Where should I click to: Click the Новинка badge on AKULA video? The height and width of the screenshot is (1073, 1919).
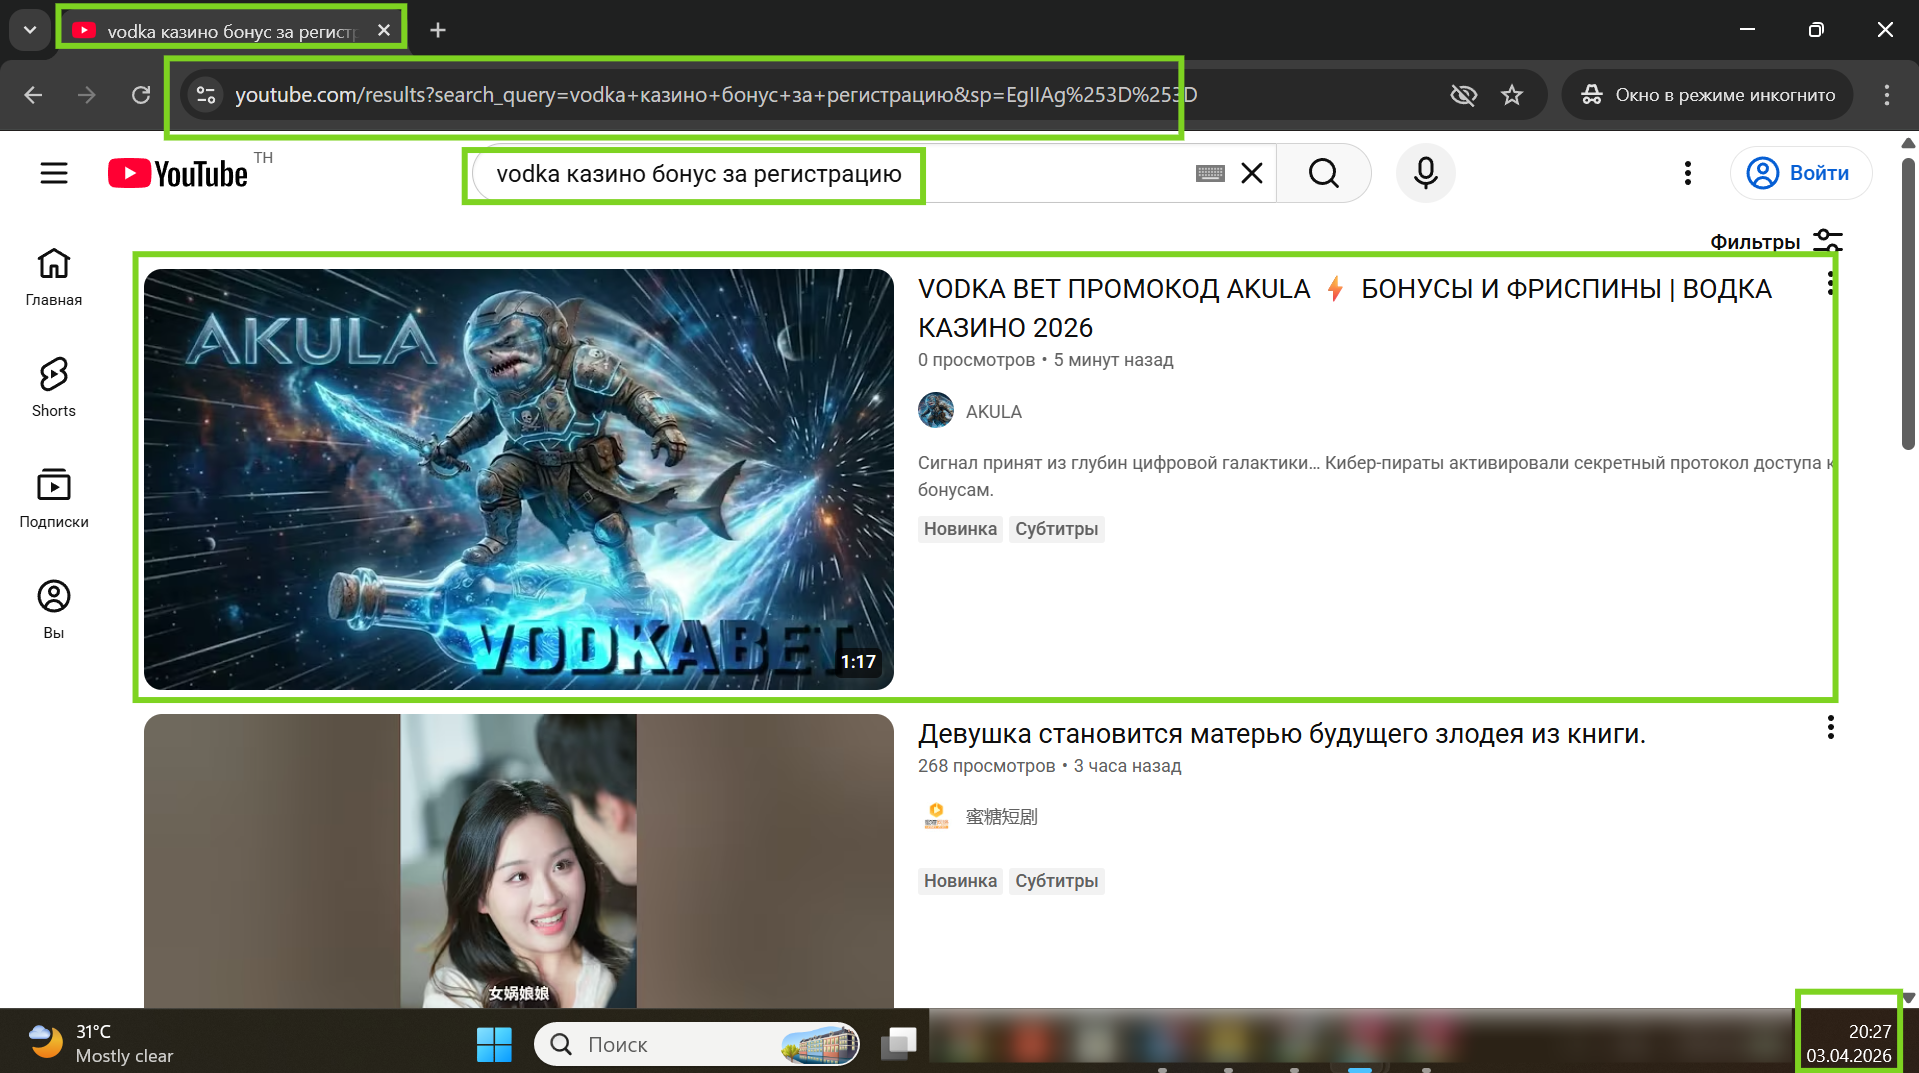tap(960, 529)
